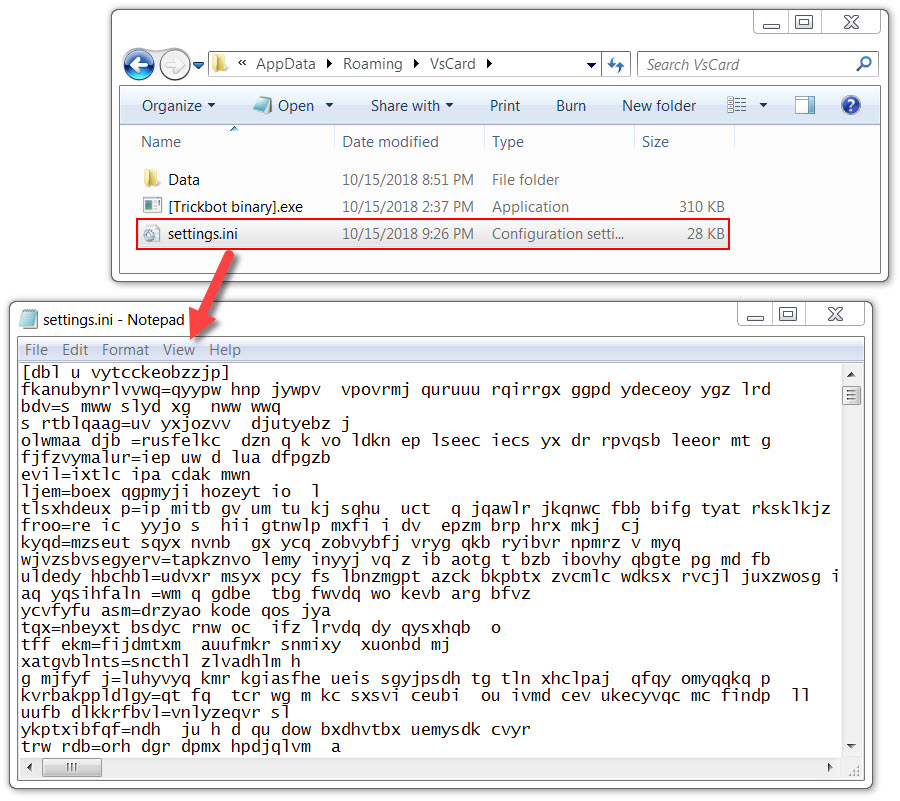900x801 pixels.
Task: Click the Trickbot binary application icon
Action: [x=152, y=205]
